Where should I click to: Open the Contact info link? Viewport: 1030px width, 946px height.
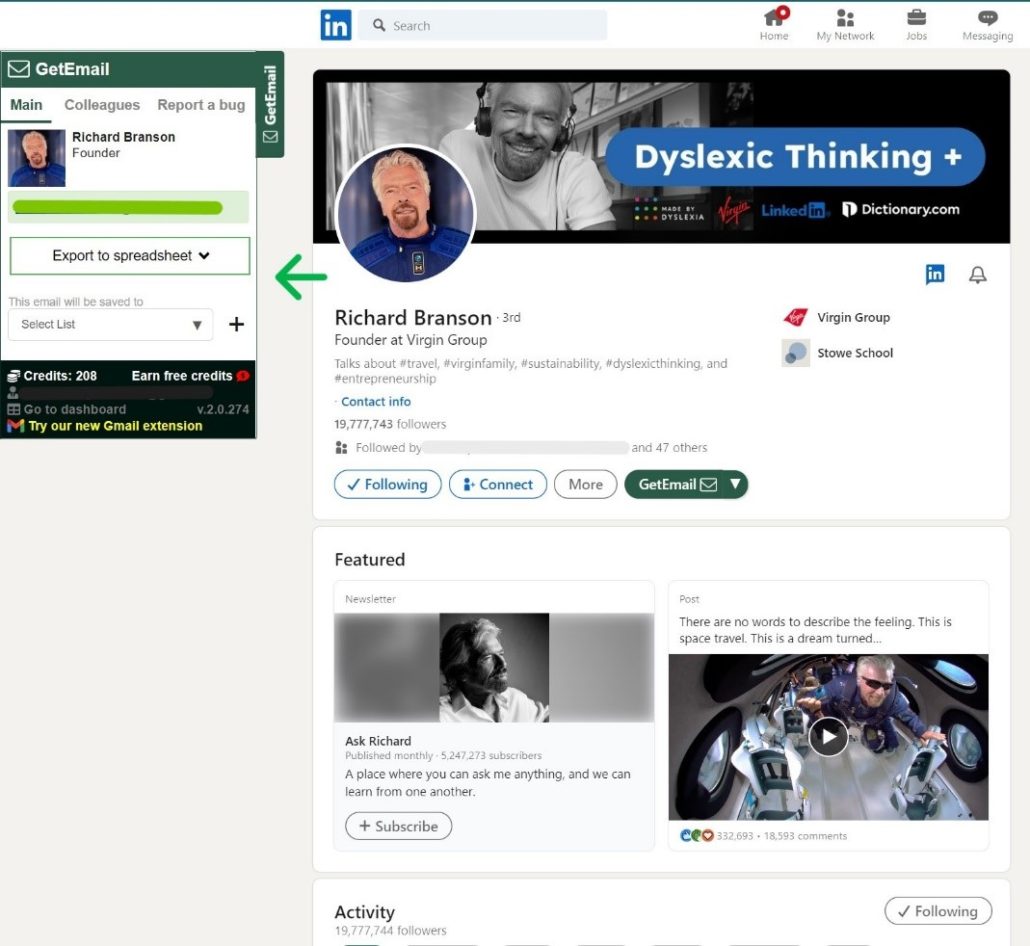tap(376, 401)
